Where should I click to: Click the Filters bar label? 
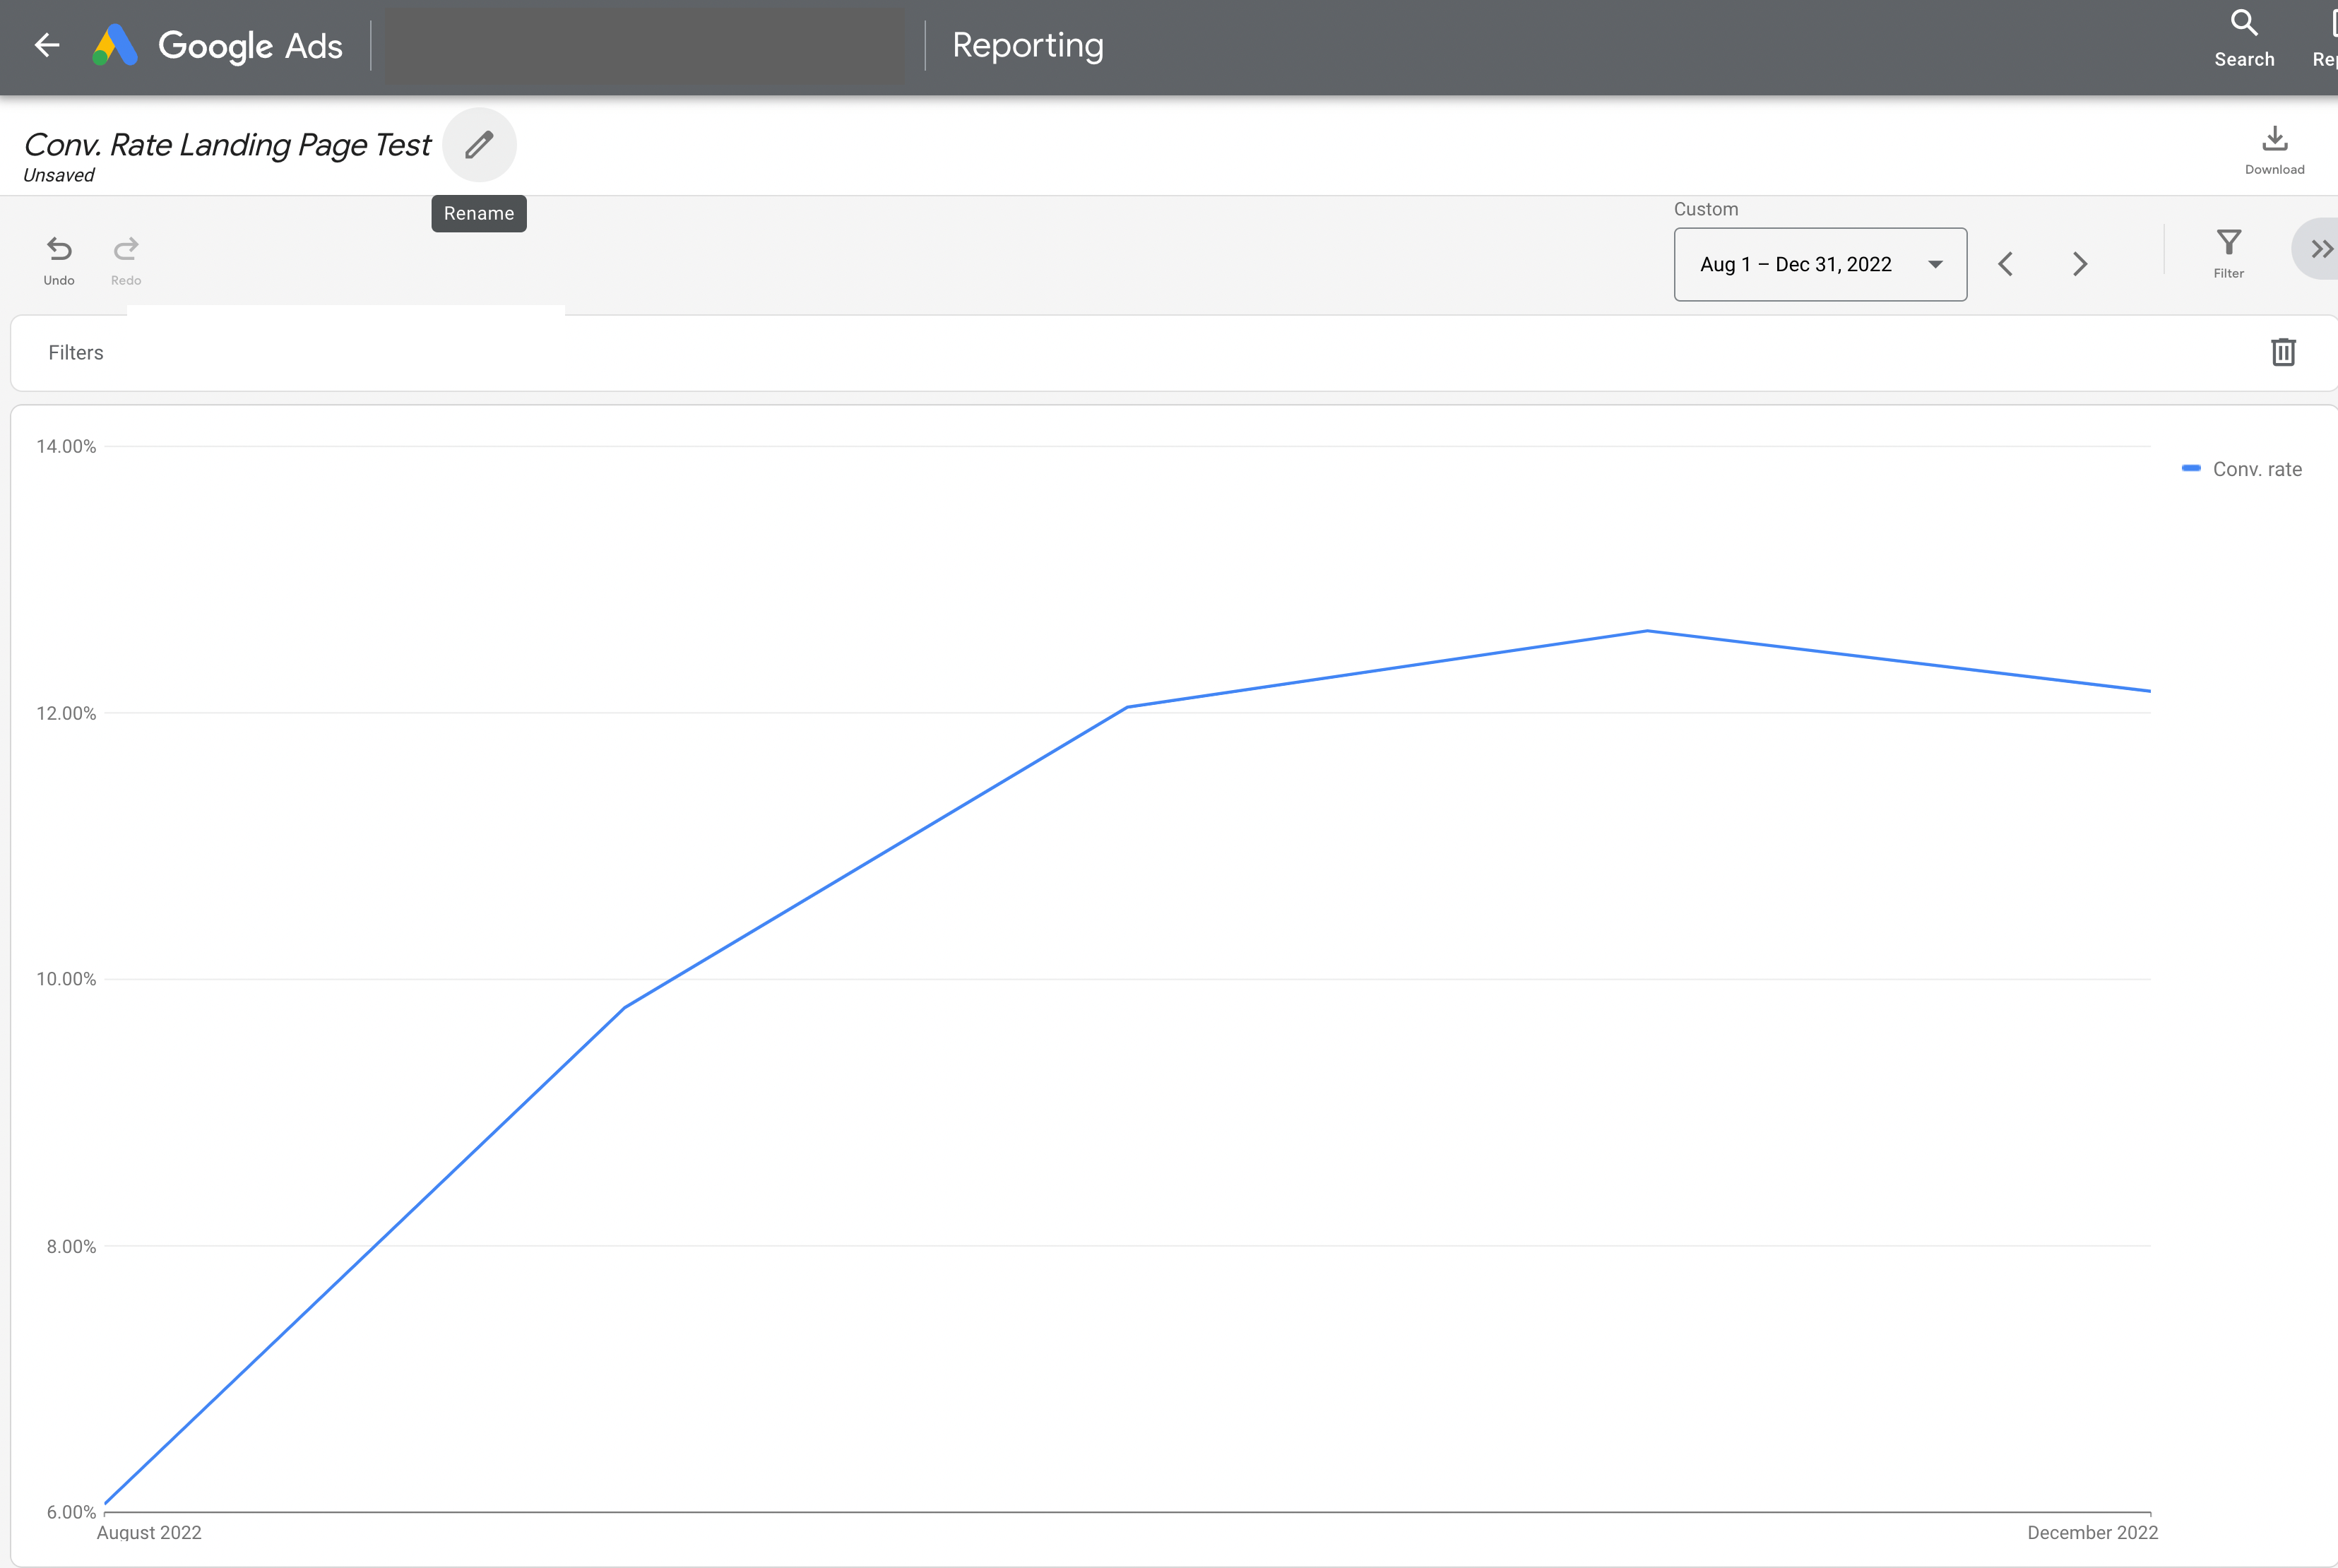point(75,352)
